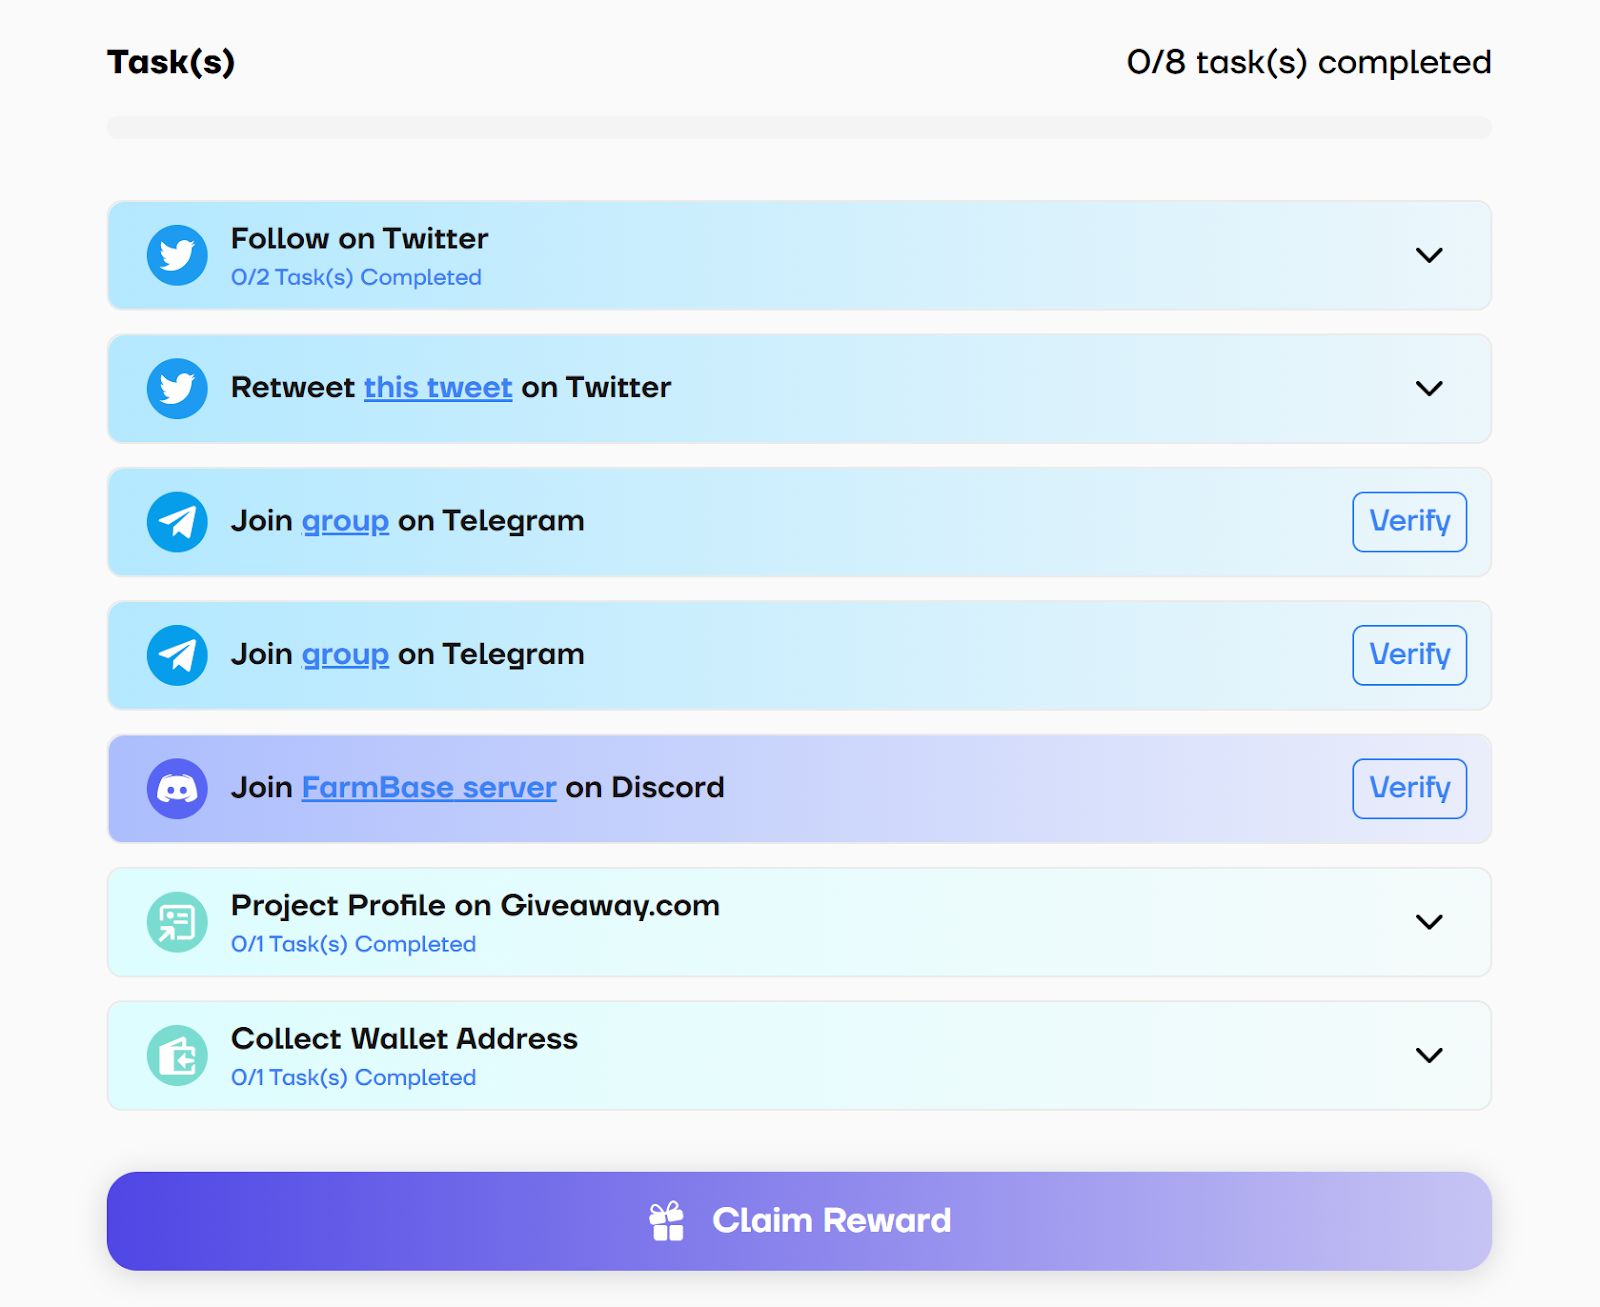
Task: Click '0/2 Task(s) Completed' status text
Action: [356, 278]
